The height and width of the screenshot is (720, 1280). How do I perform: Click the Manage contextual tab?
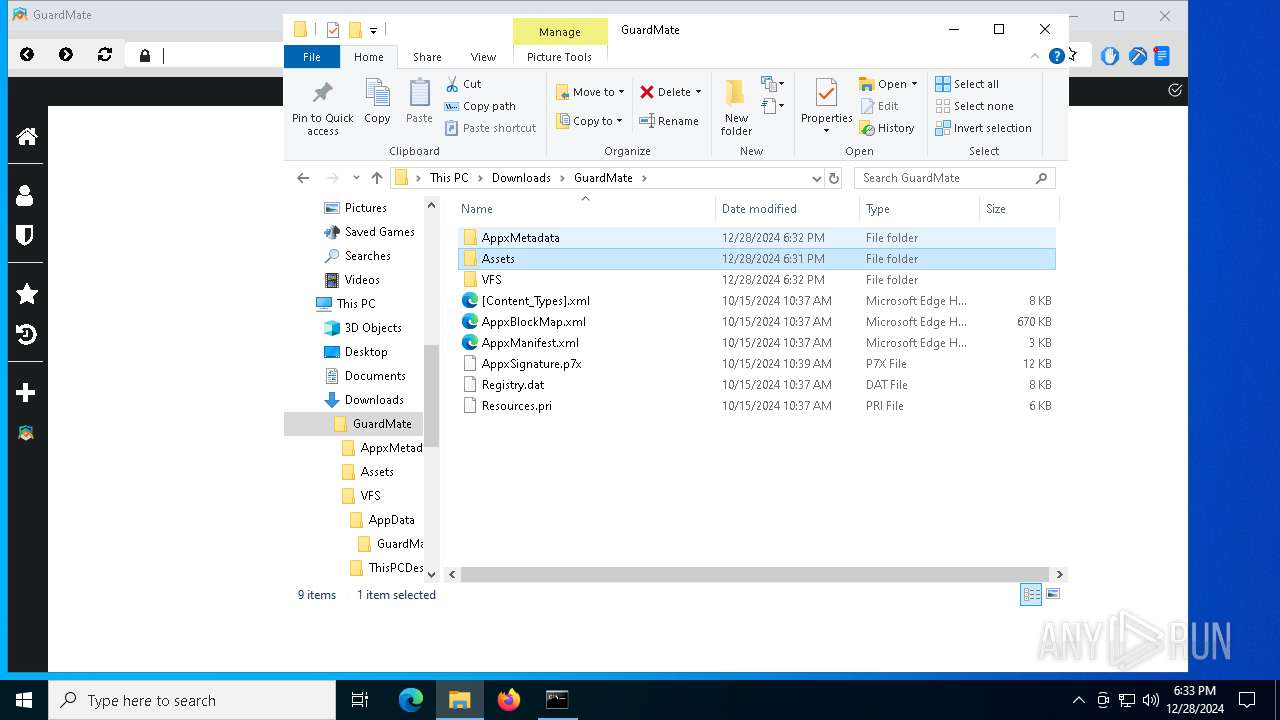[x=560, y=32]
